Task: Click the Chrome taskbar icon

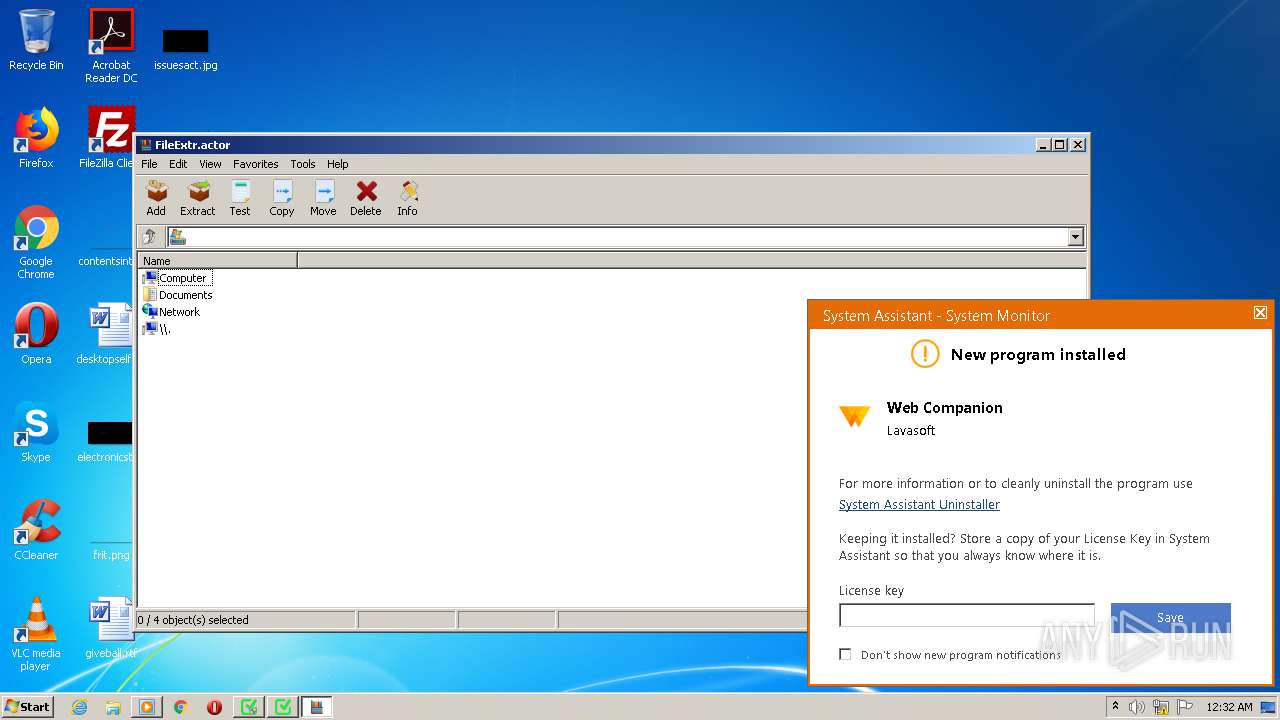Action: tap(181, 707)
